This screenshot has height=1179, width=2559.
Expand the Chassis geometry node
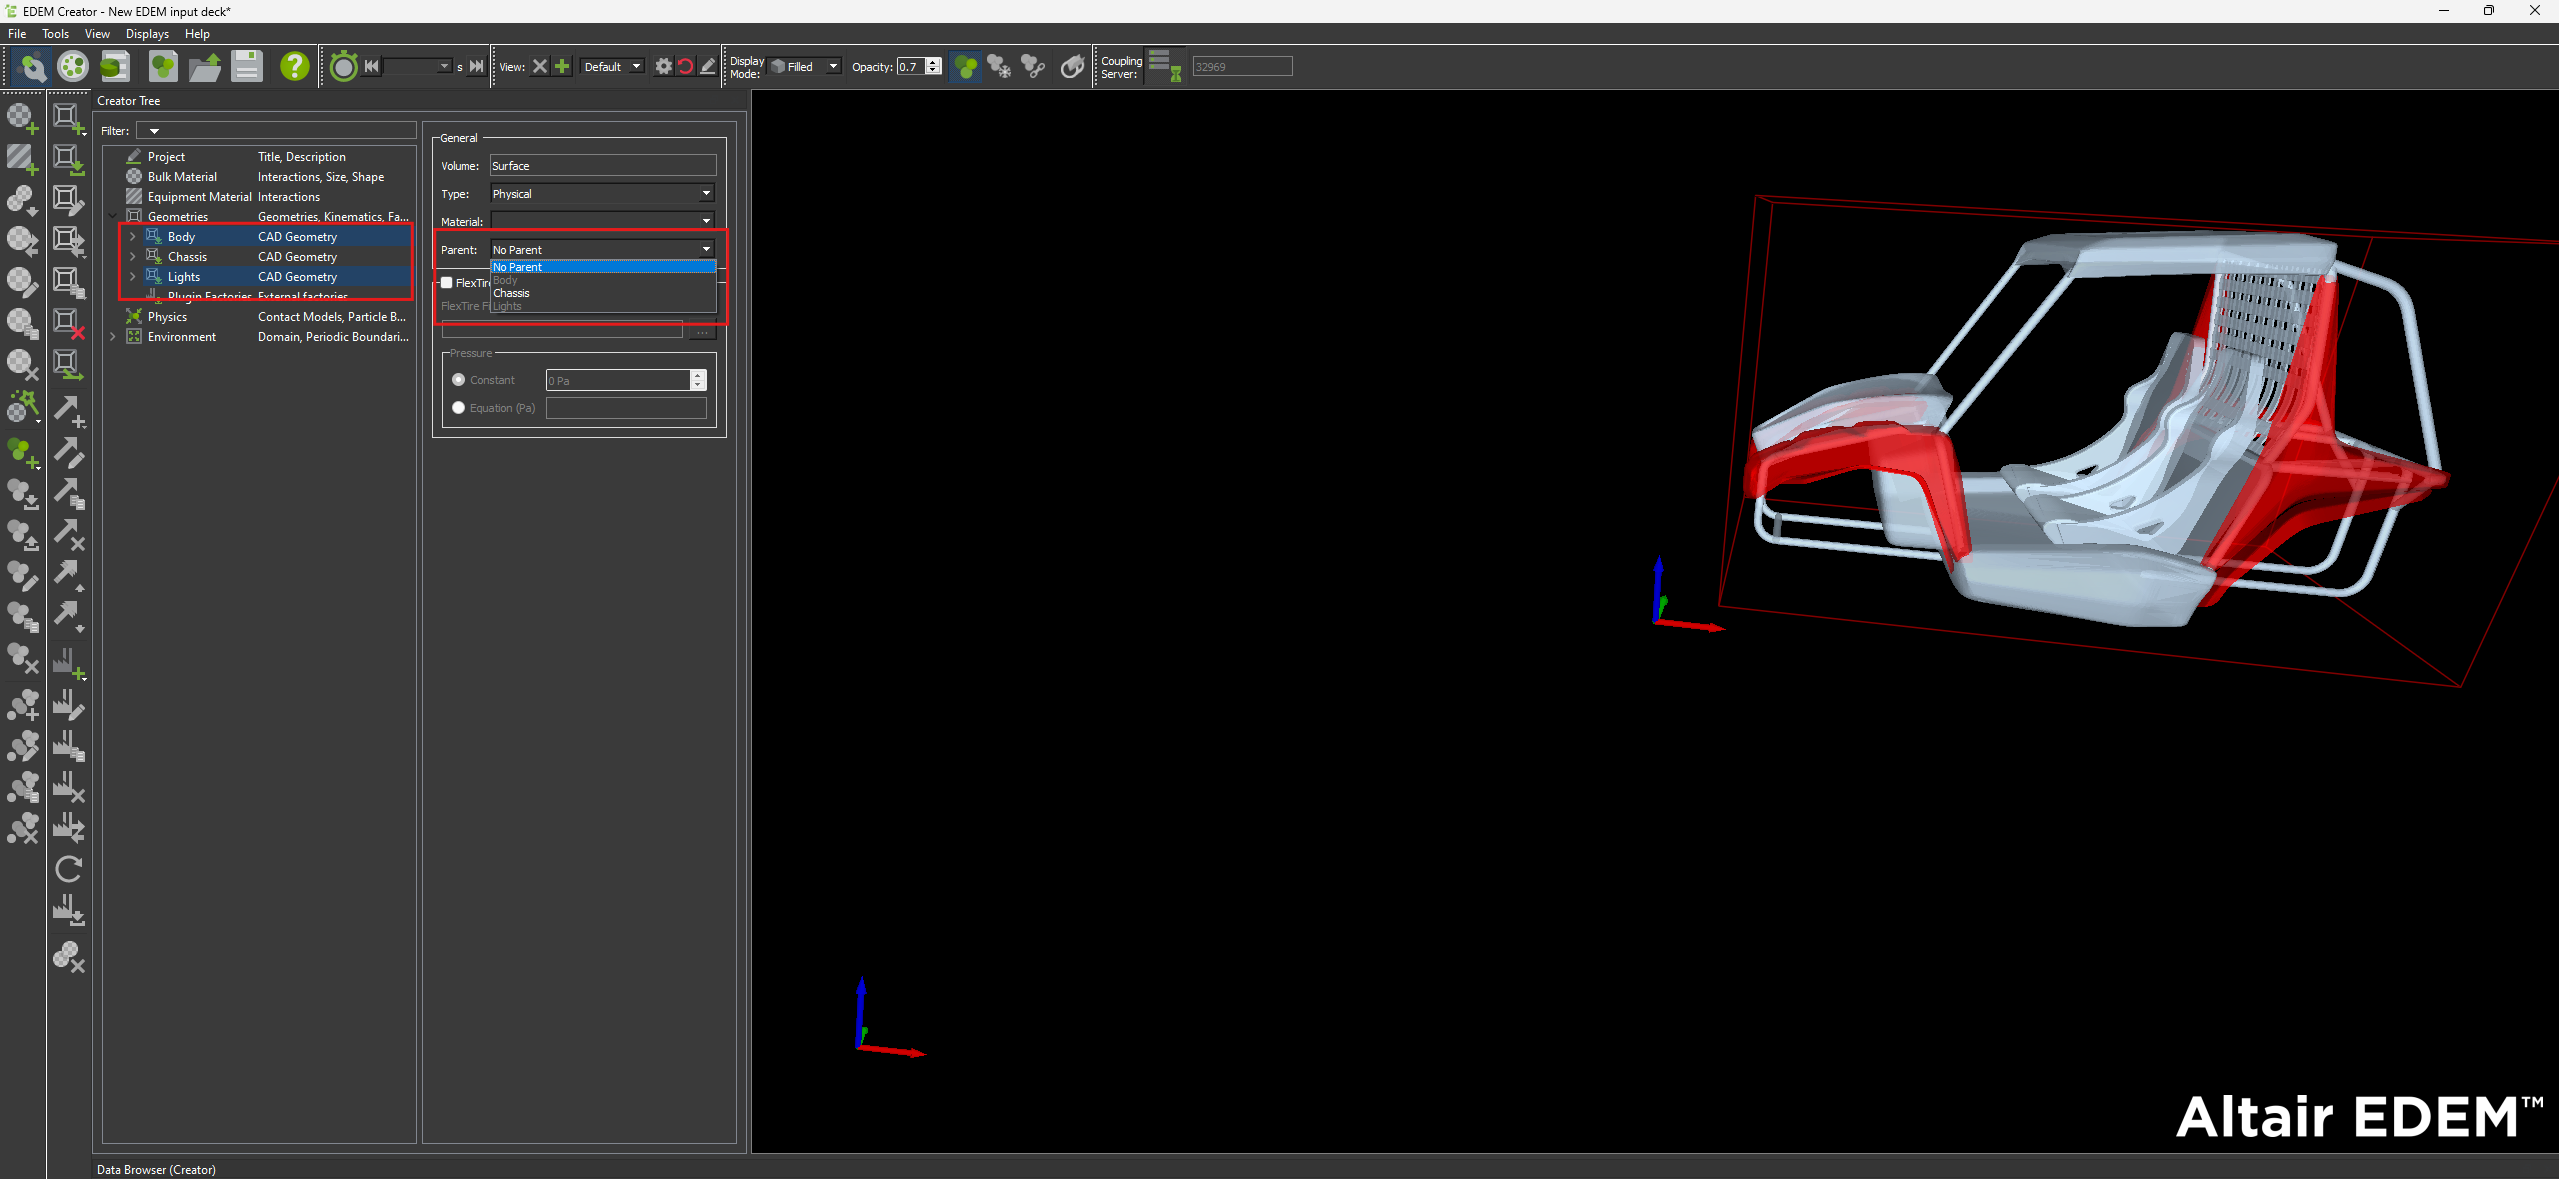pyautogui.click(x=132, y=257)
